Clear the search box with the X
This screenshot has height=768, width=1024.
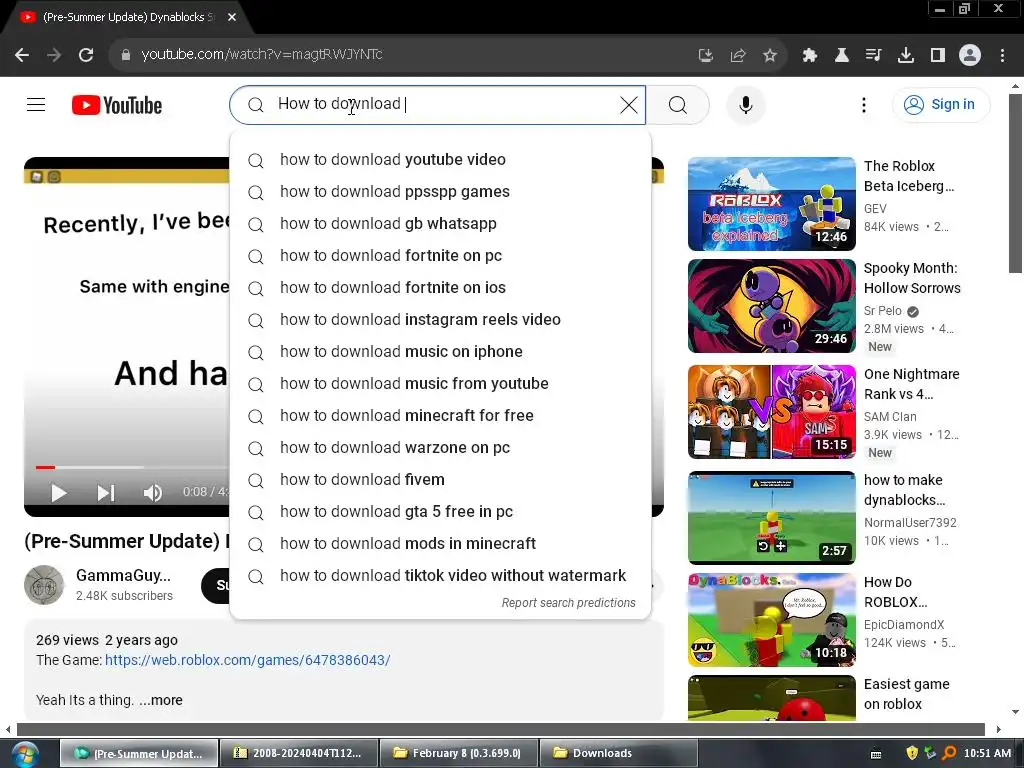click(628, 104)
